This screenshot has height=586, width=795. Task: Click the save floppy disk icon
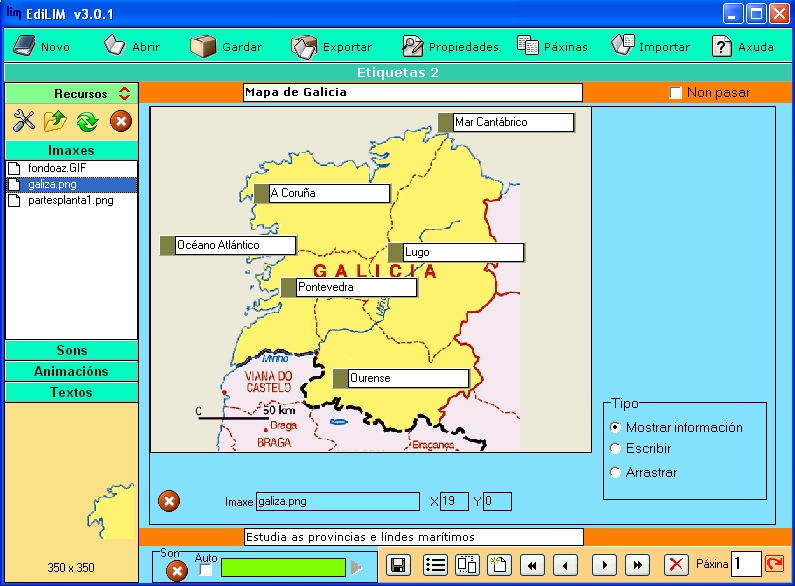click(398, 565)
